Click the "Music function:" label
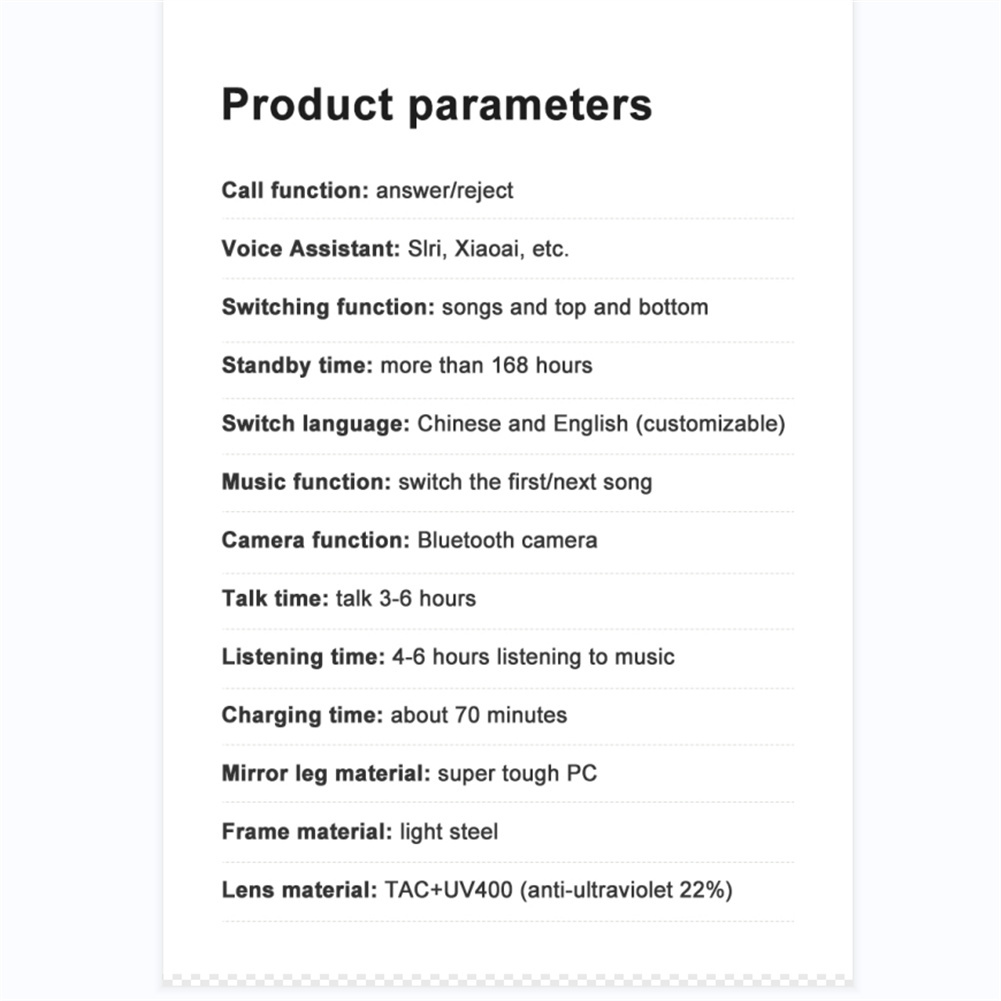 coord(306,482)
